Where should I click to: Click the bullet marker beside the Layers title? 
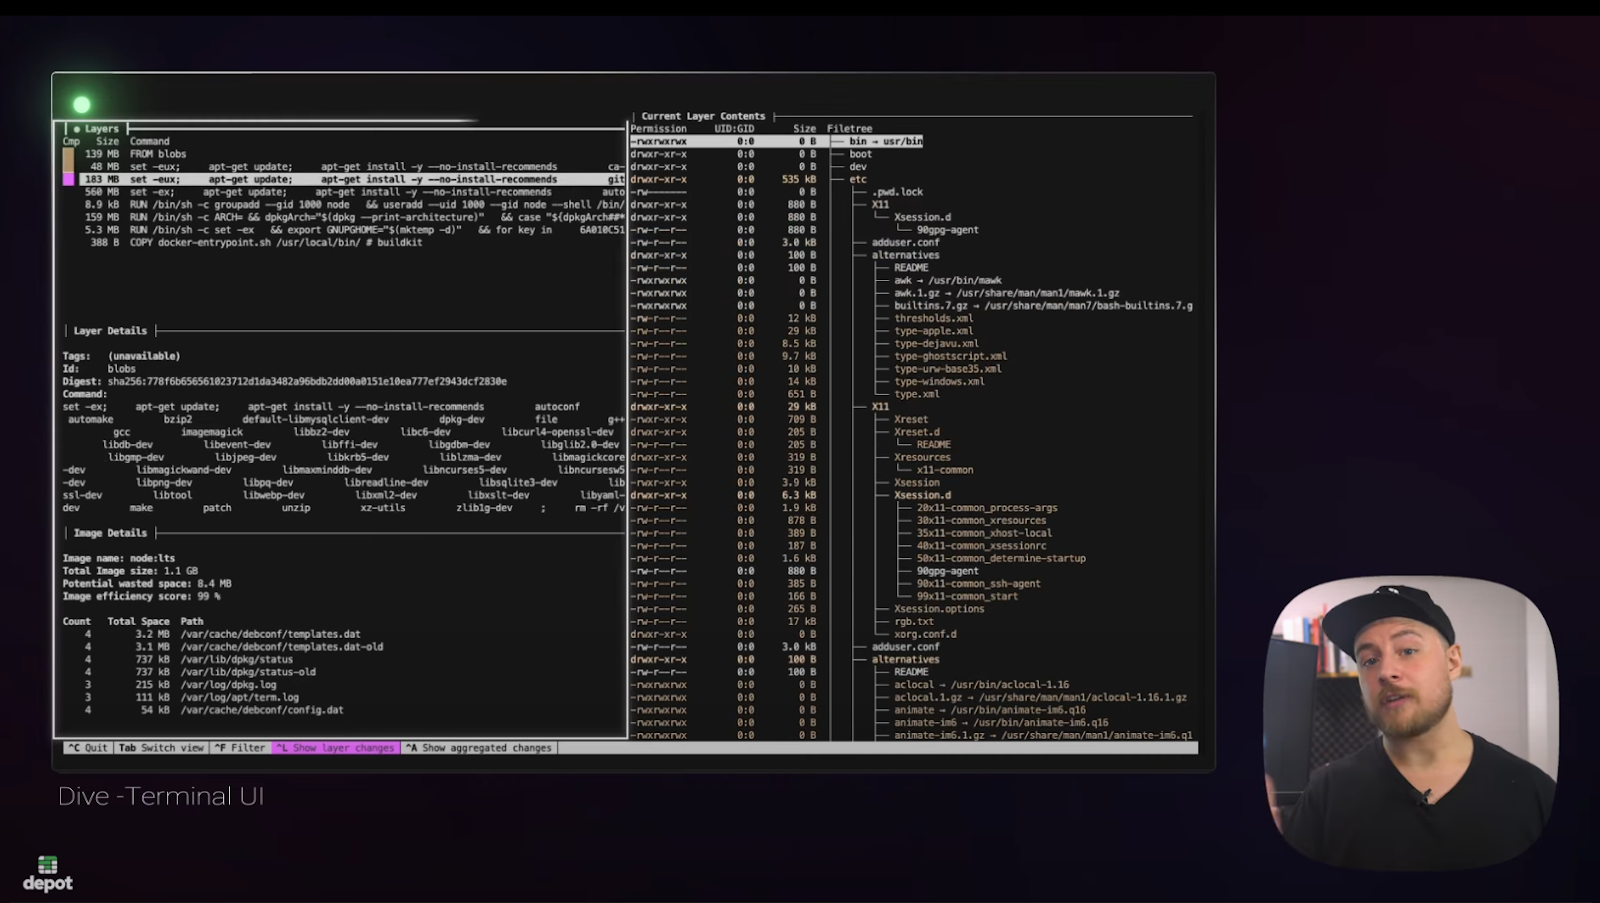click(x=76, y=129)
